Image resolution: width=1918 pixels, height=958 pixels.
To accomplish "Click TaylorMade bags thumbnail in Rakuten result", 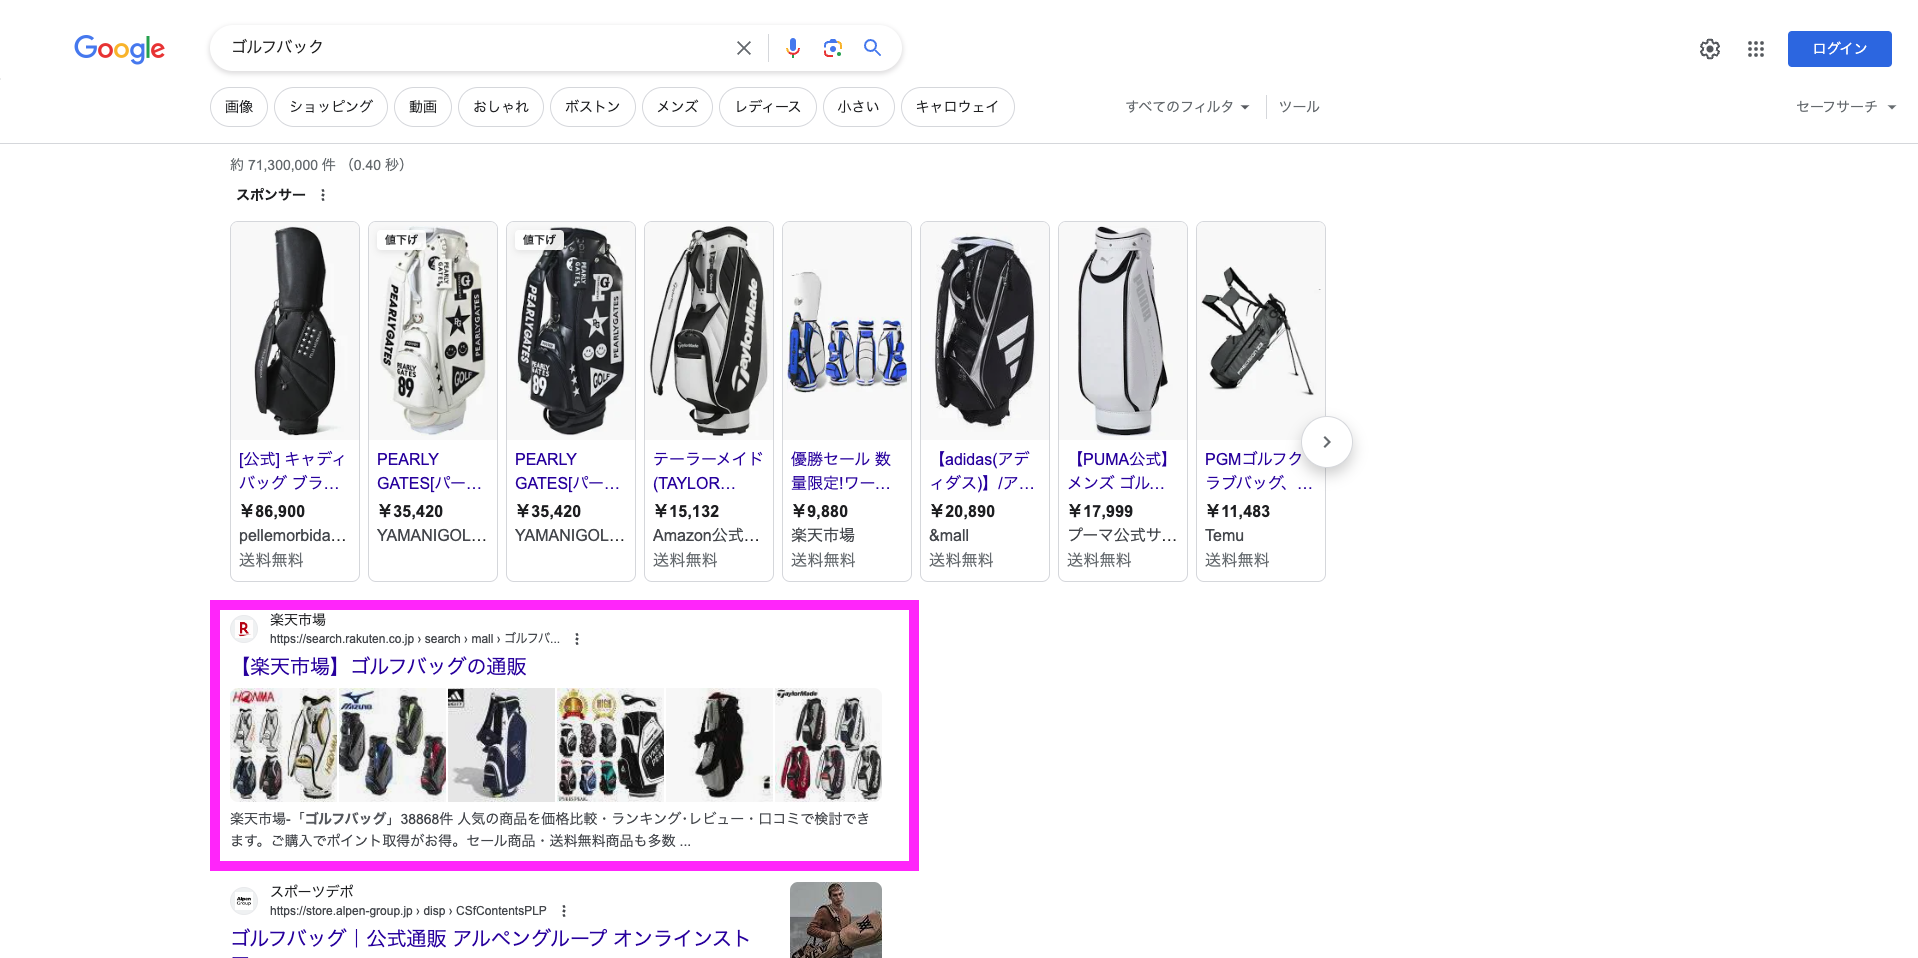I will point(829,744).
